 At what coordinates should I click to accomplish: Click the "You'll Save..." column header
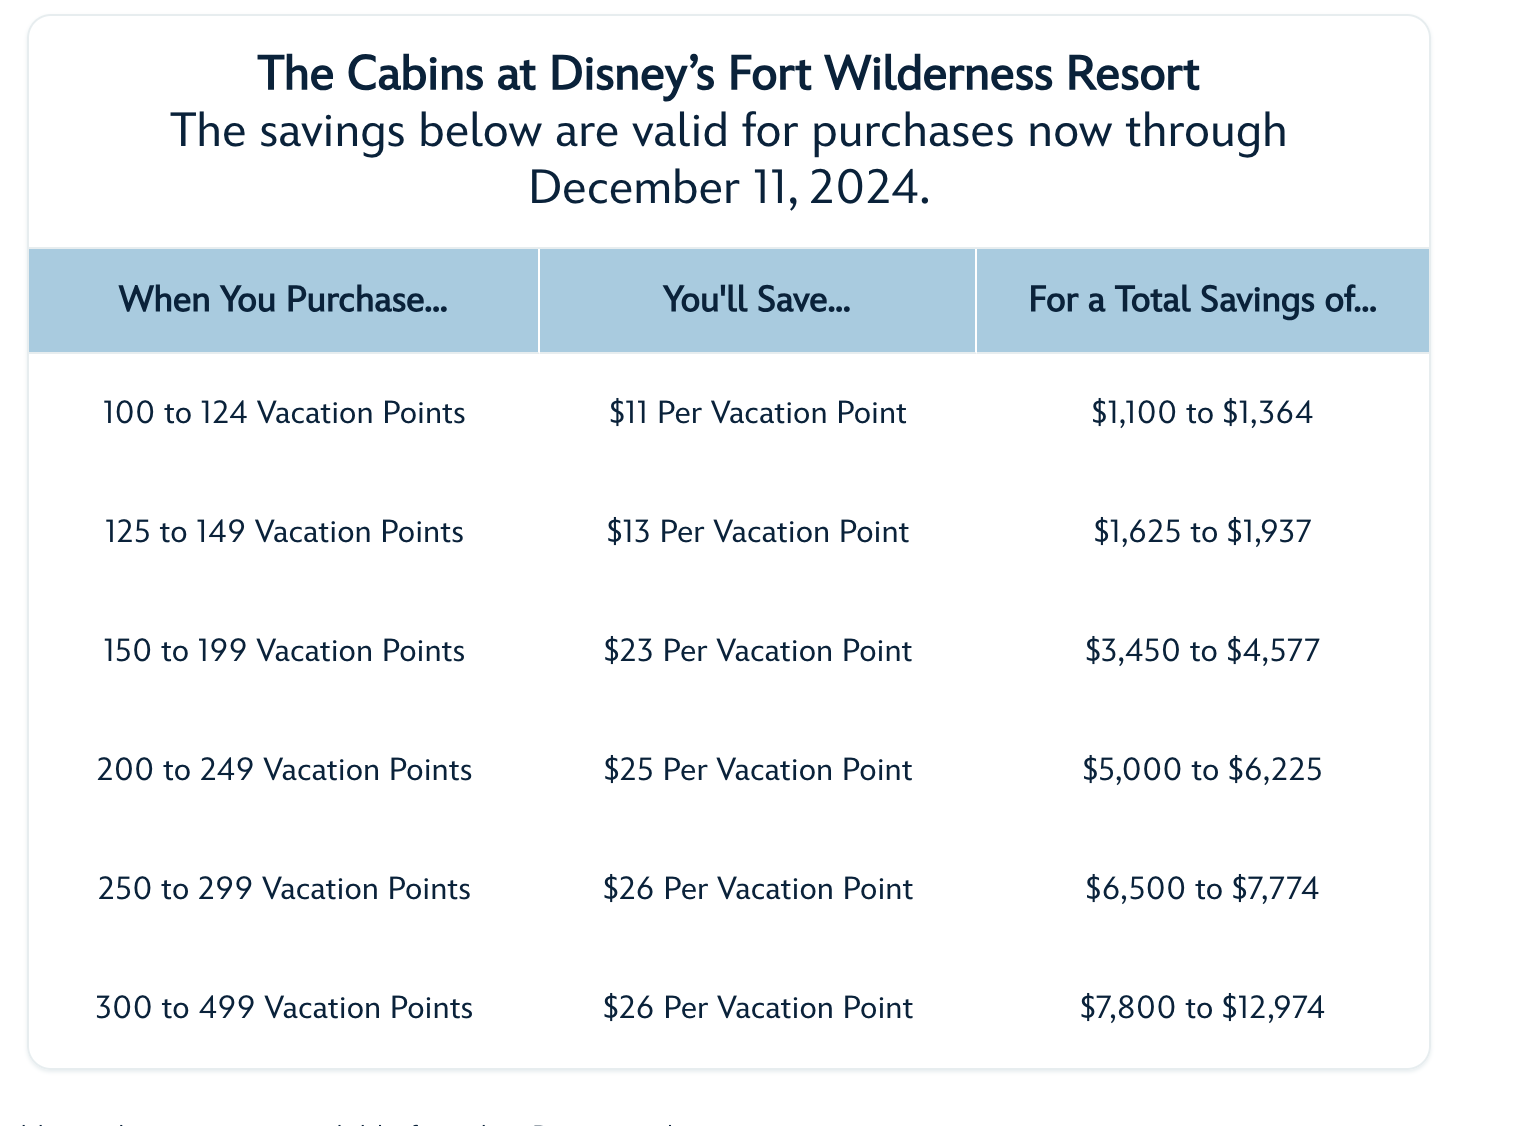tap(757, 299)
